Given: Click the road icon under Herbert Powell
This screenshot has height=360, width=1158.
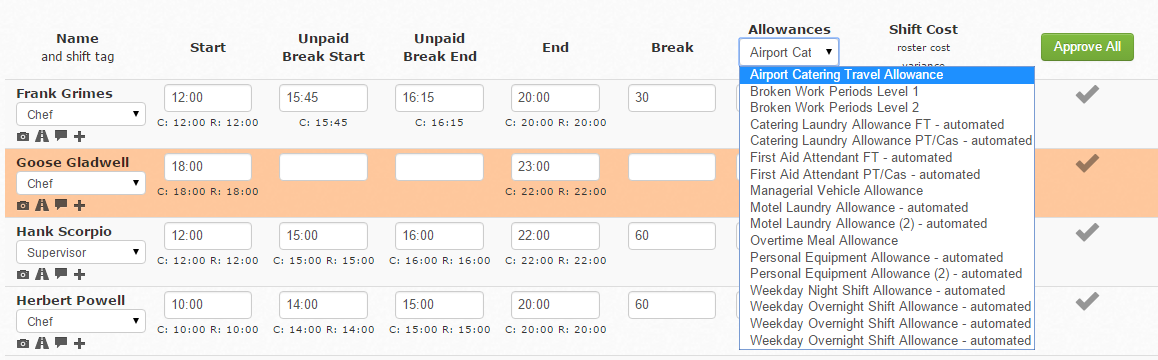Looking at the screenshot, I should (42, 343).
